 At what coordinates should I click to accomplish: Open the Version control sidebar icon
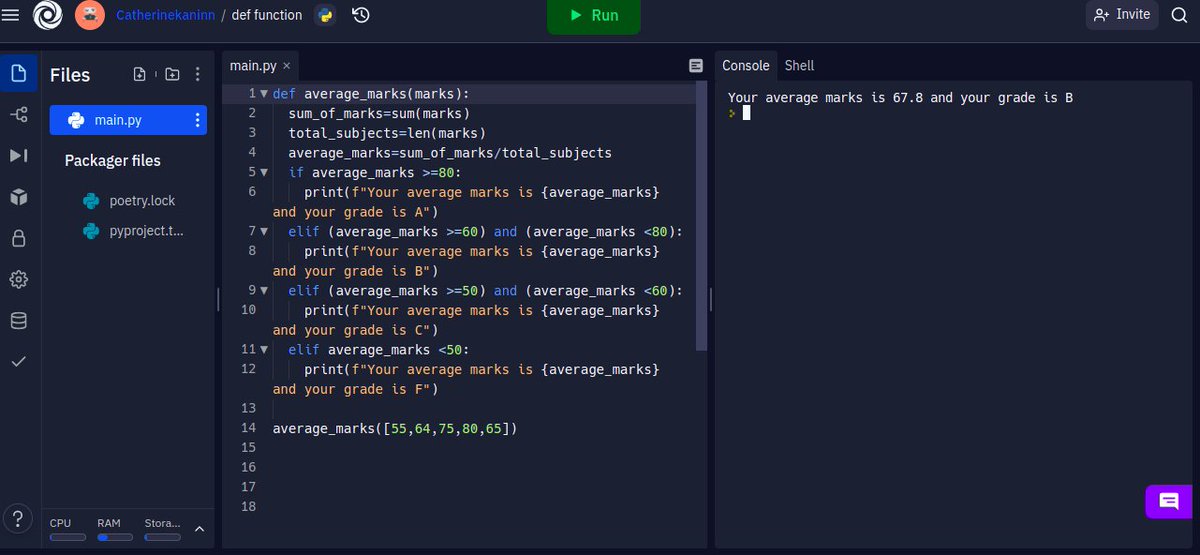[17, 115]
